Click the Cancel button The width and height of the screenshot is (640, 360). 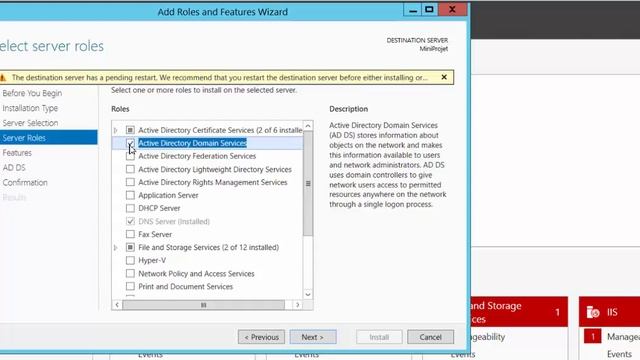(431, 337)
